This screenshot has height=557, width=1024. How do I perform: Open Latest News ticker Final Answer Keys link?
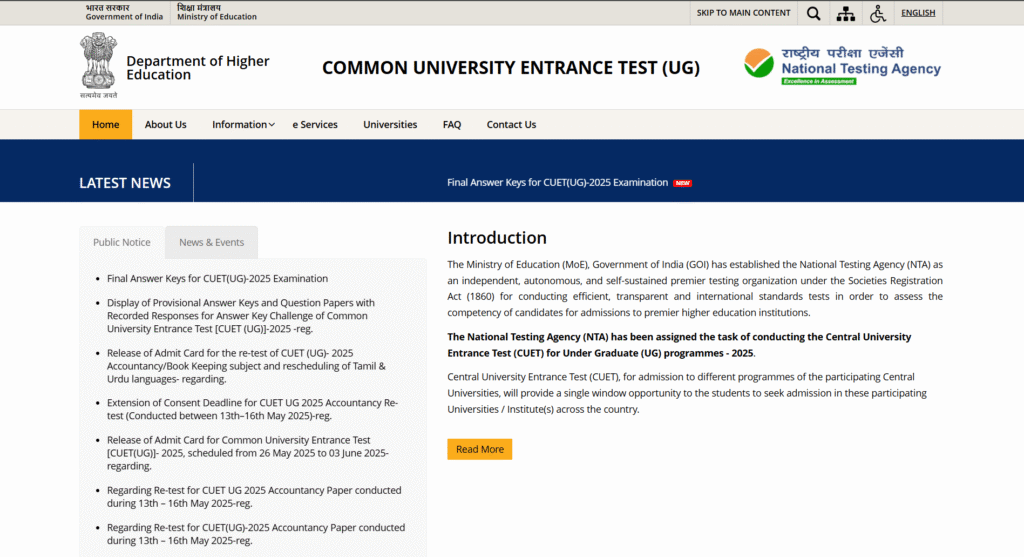(x=557, y=183)
